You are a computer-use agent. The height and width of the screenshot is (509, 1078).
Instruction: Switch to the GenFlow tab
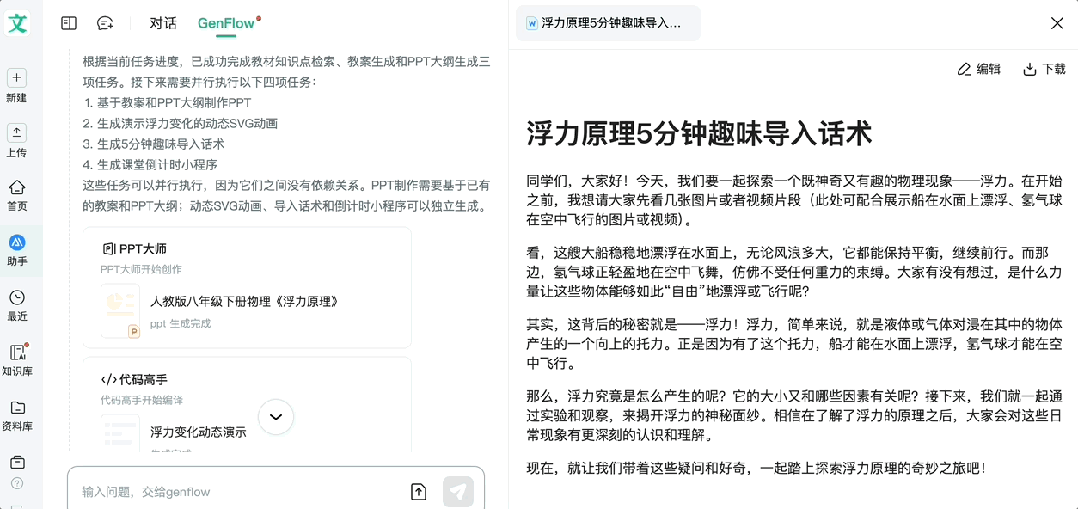[226, 23]
